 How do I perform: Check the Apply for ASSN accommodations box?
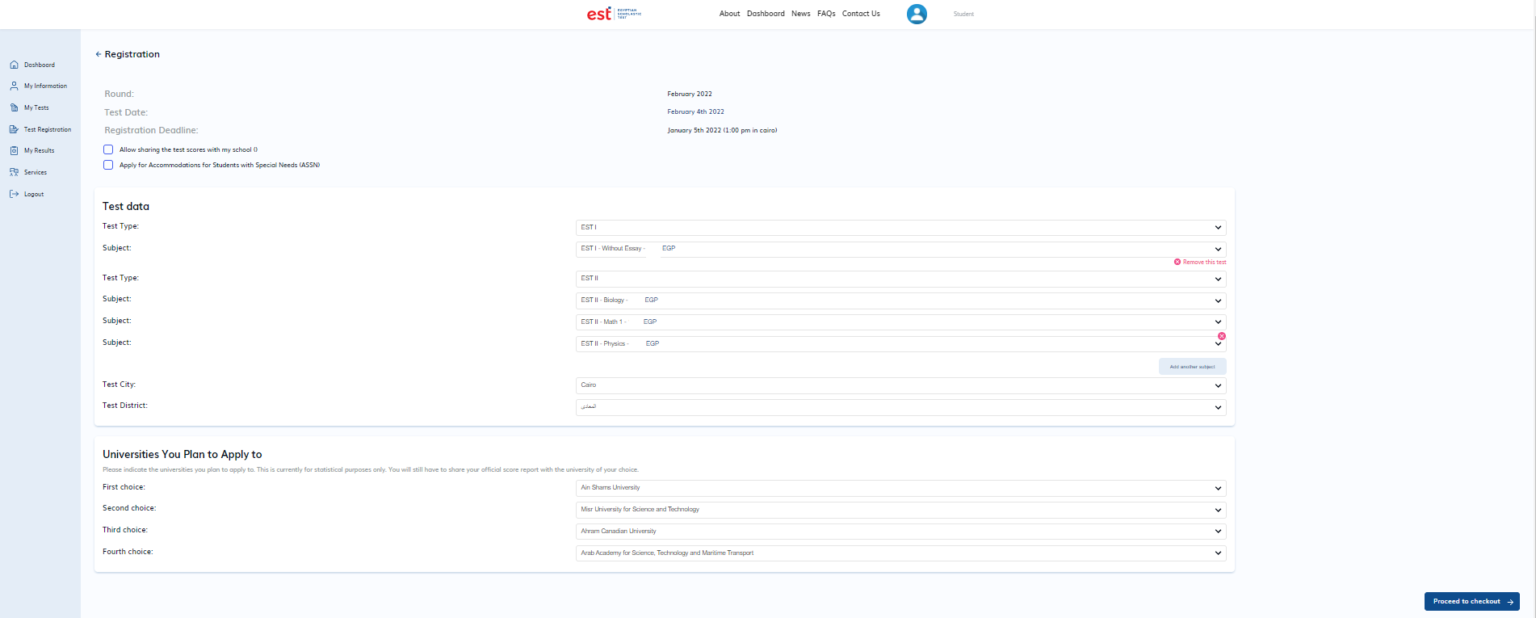(108, 164)
